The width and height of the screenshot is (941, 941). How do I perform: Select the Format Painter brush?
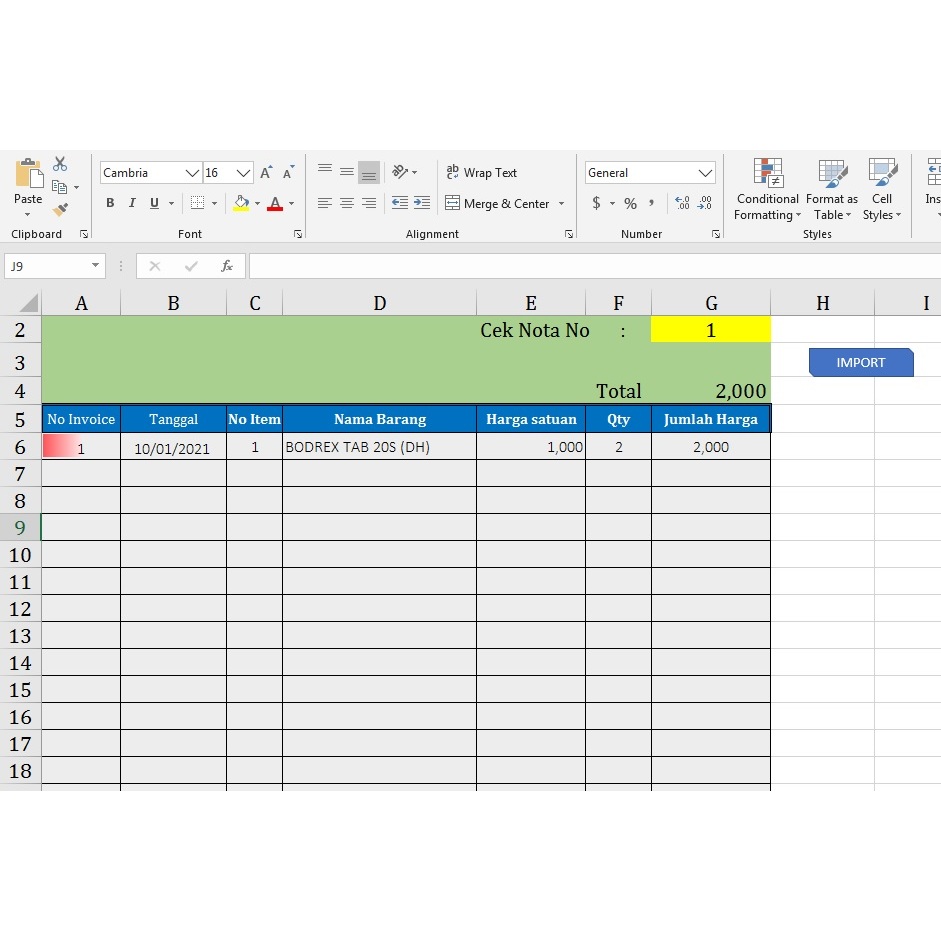click(60, 209)
